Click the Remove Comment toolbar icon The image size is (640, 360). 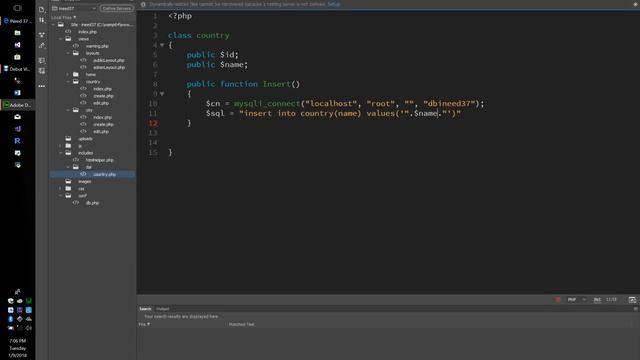pos(42,71)
